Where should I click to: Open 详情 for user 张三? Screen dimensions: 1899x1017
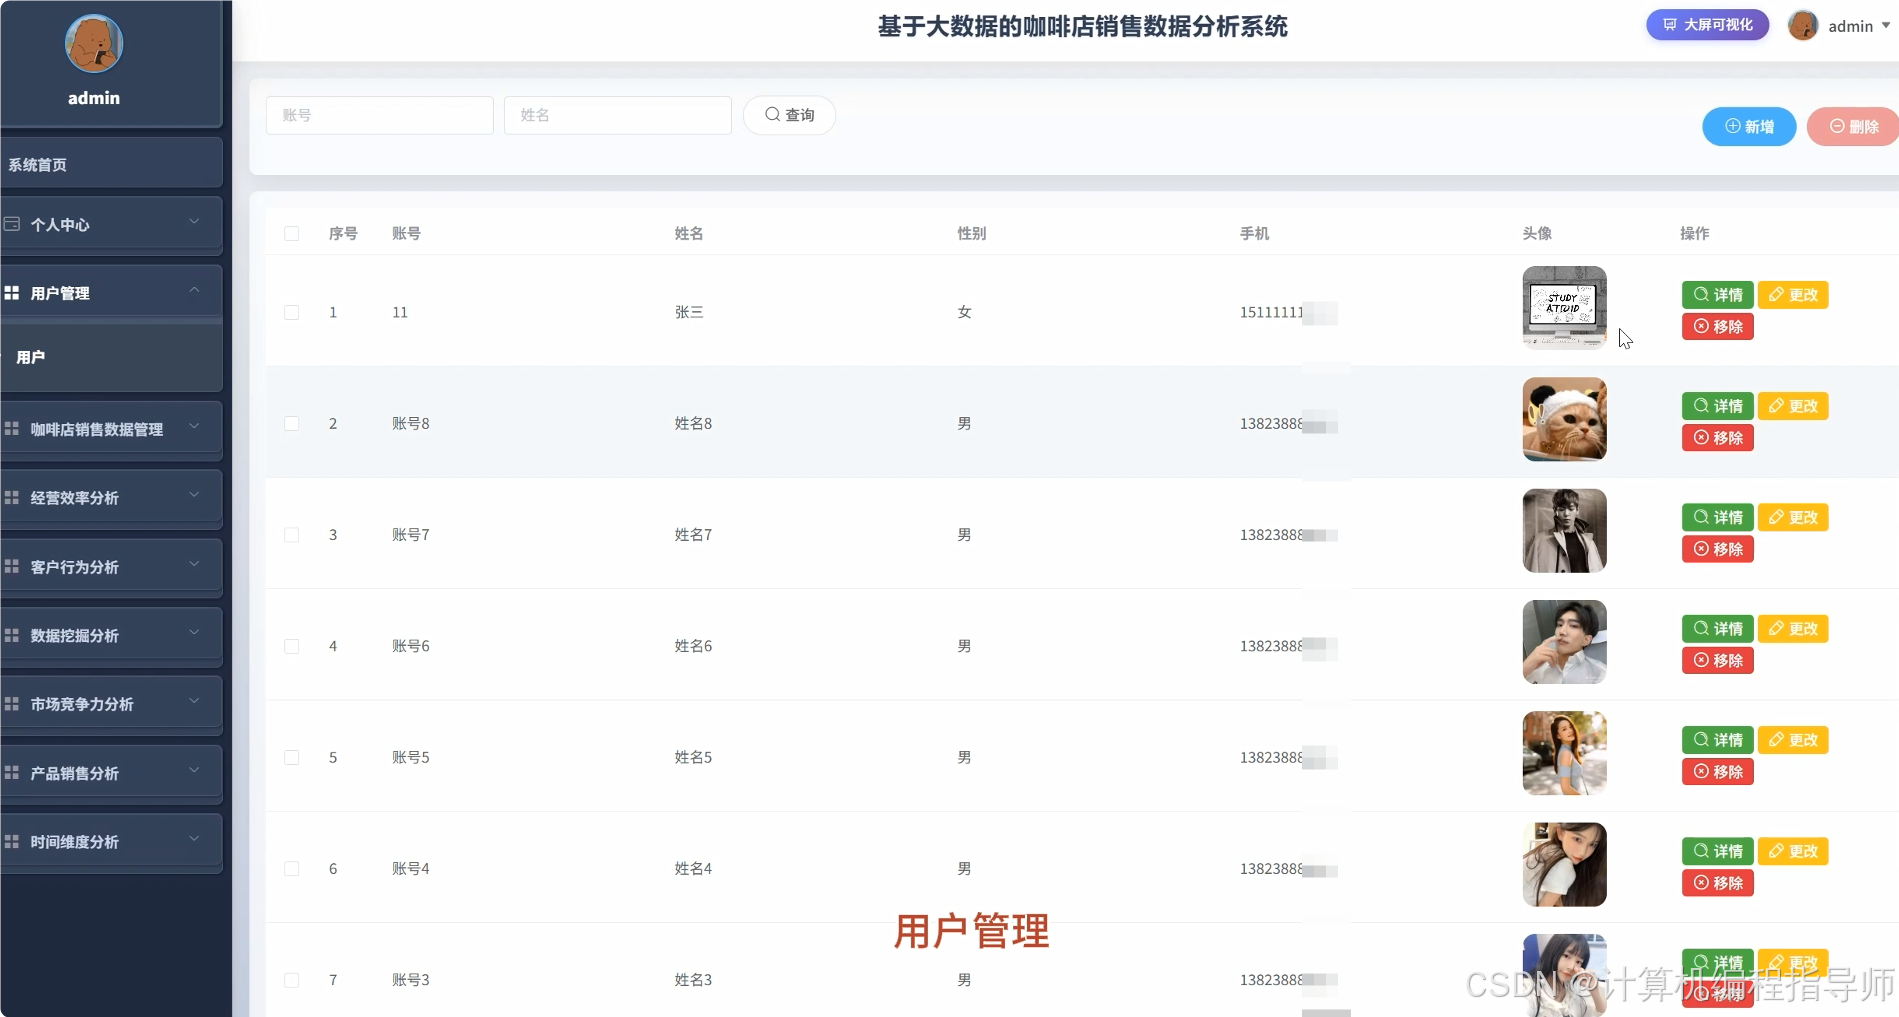pyautogui.click(x=1716, y=294)
